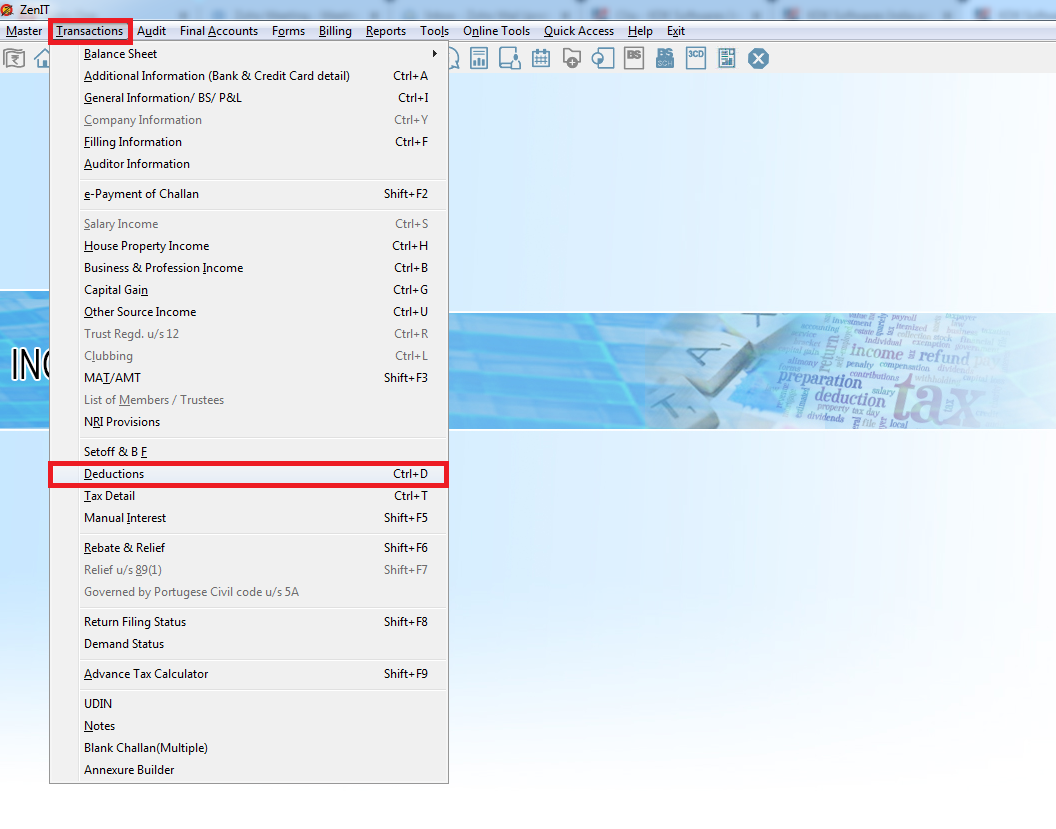The width and height of the screenshot is (1056, 829).
Task: Open Notes menu entry
Action: pos(249,726)
